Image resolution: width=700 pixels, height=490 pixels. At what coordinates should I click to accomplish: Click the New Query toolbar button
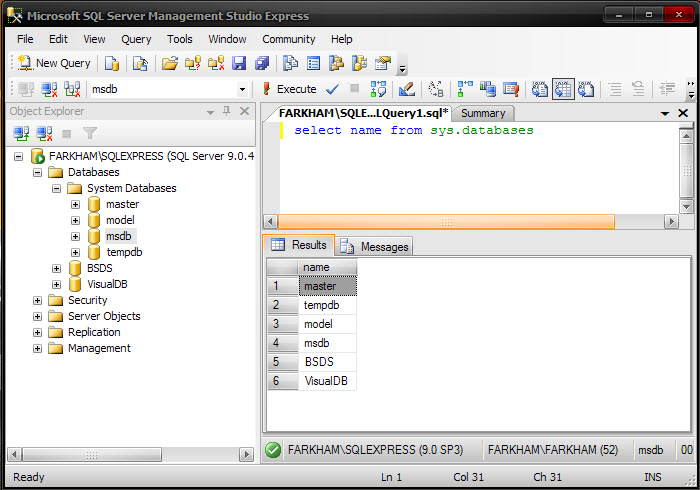(54, 63)
